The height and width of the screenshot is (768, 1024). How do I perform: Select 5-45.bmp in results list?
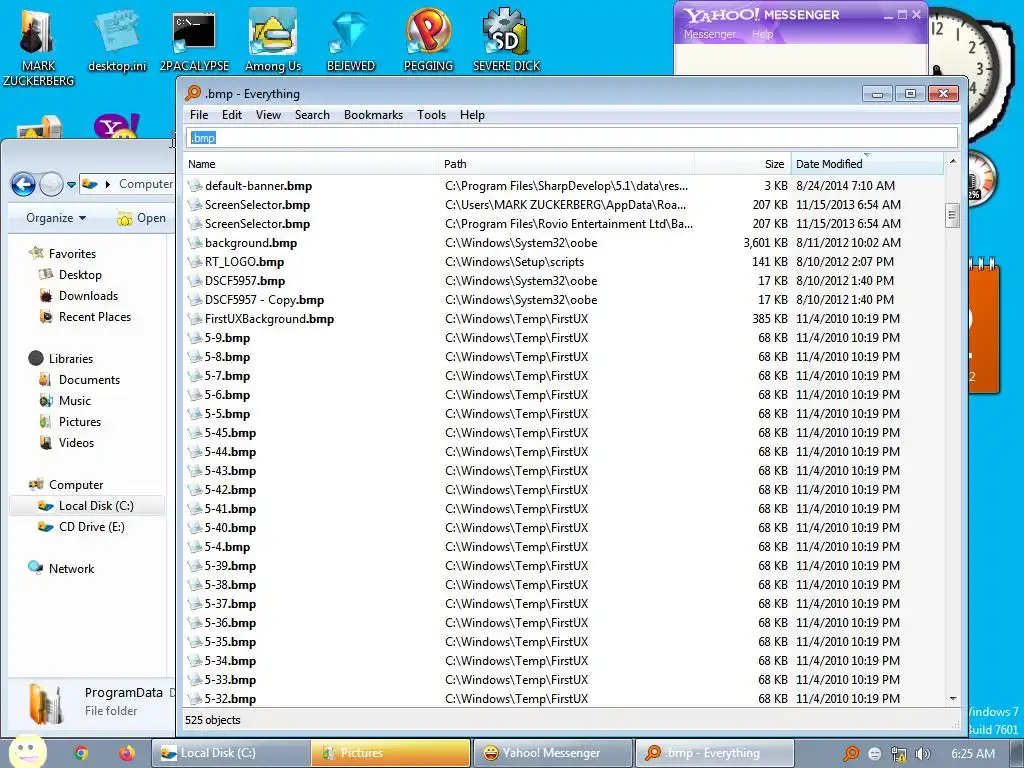coord(564,433)
